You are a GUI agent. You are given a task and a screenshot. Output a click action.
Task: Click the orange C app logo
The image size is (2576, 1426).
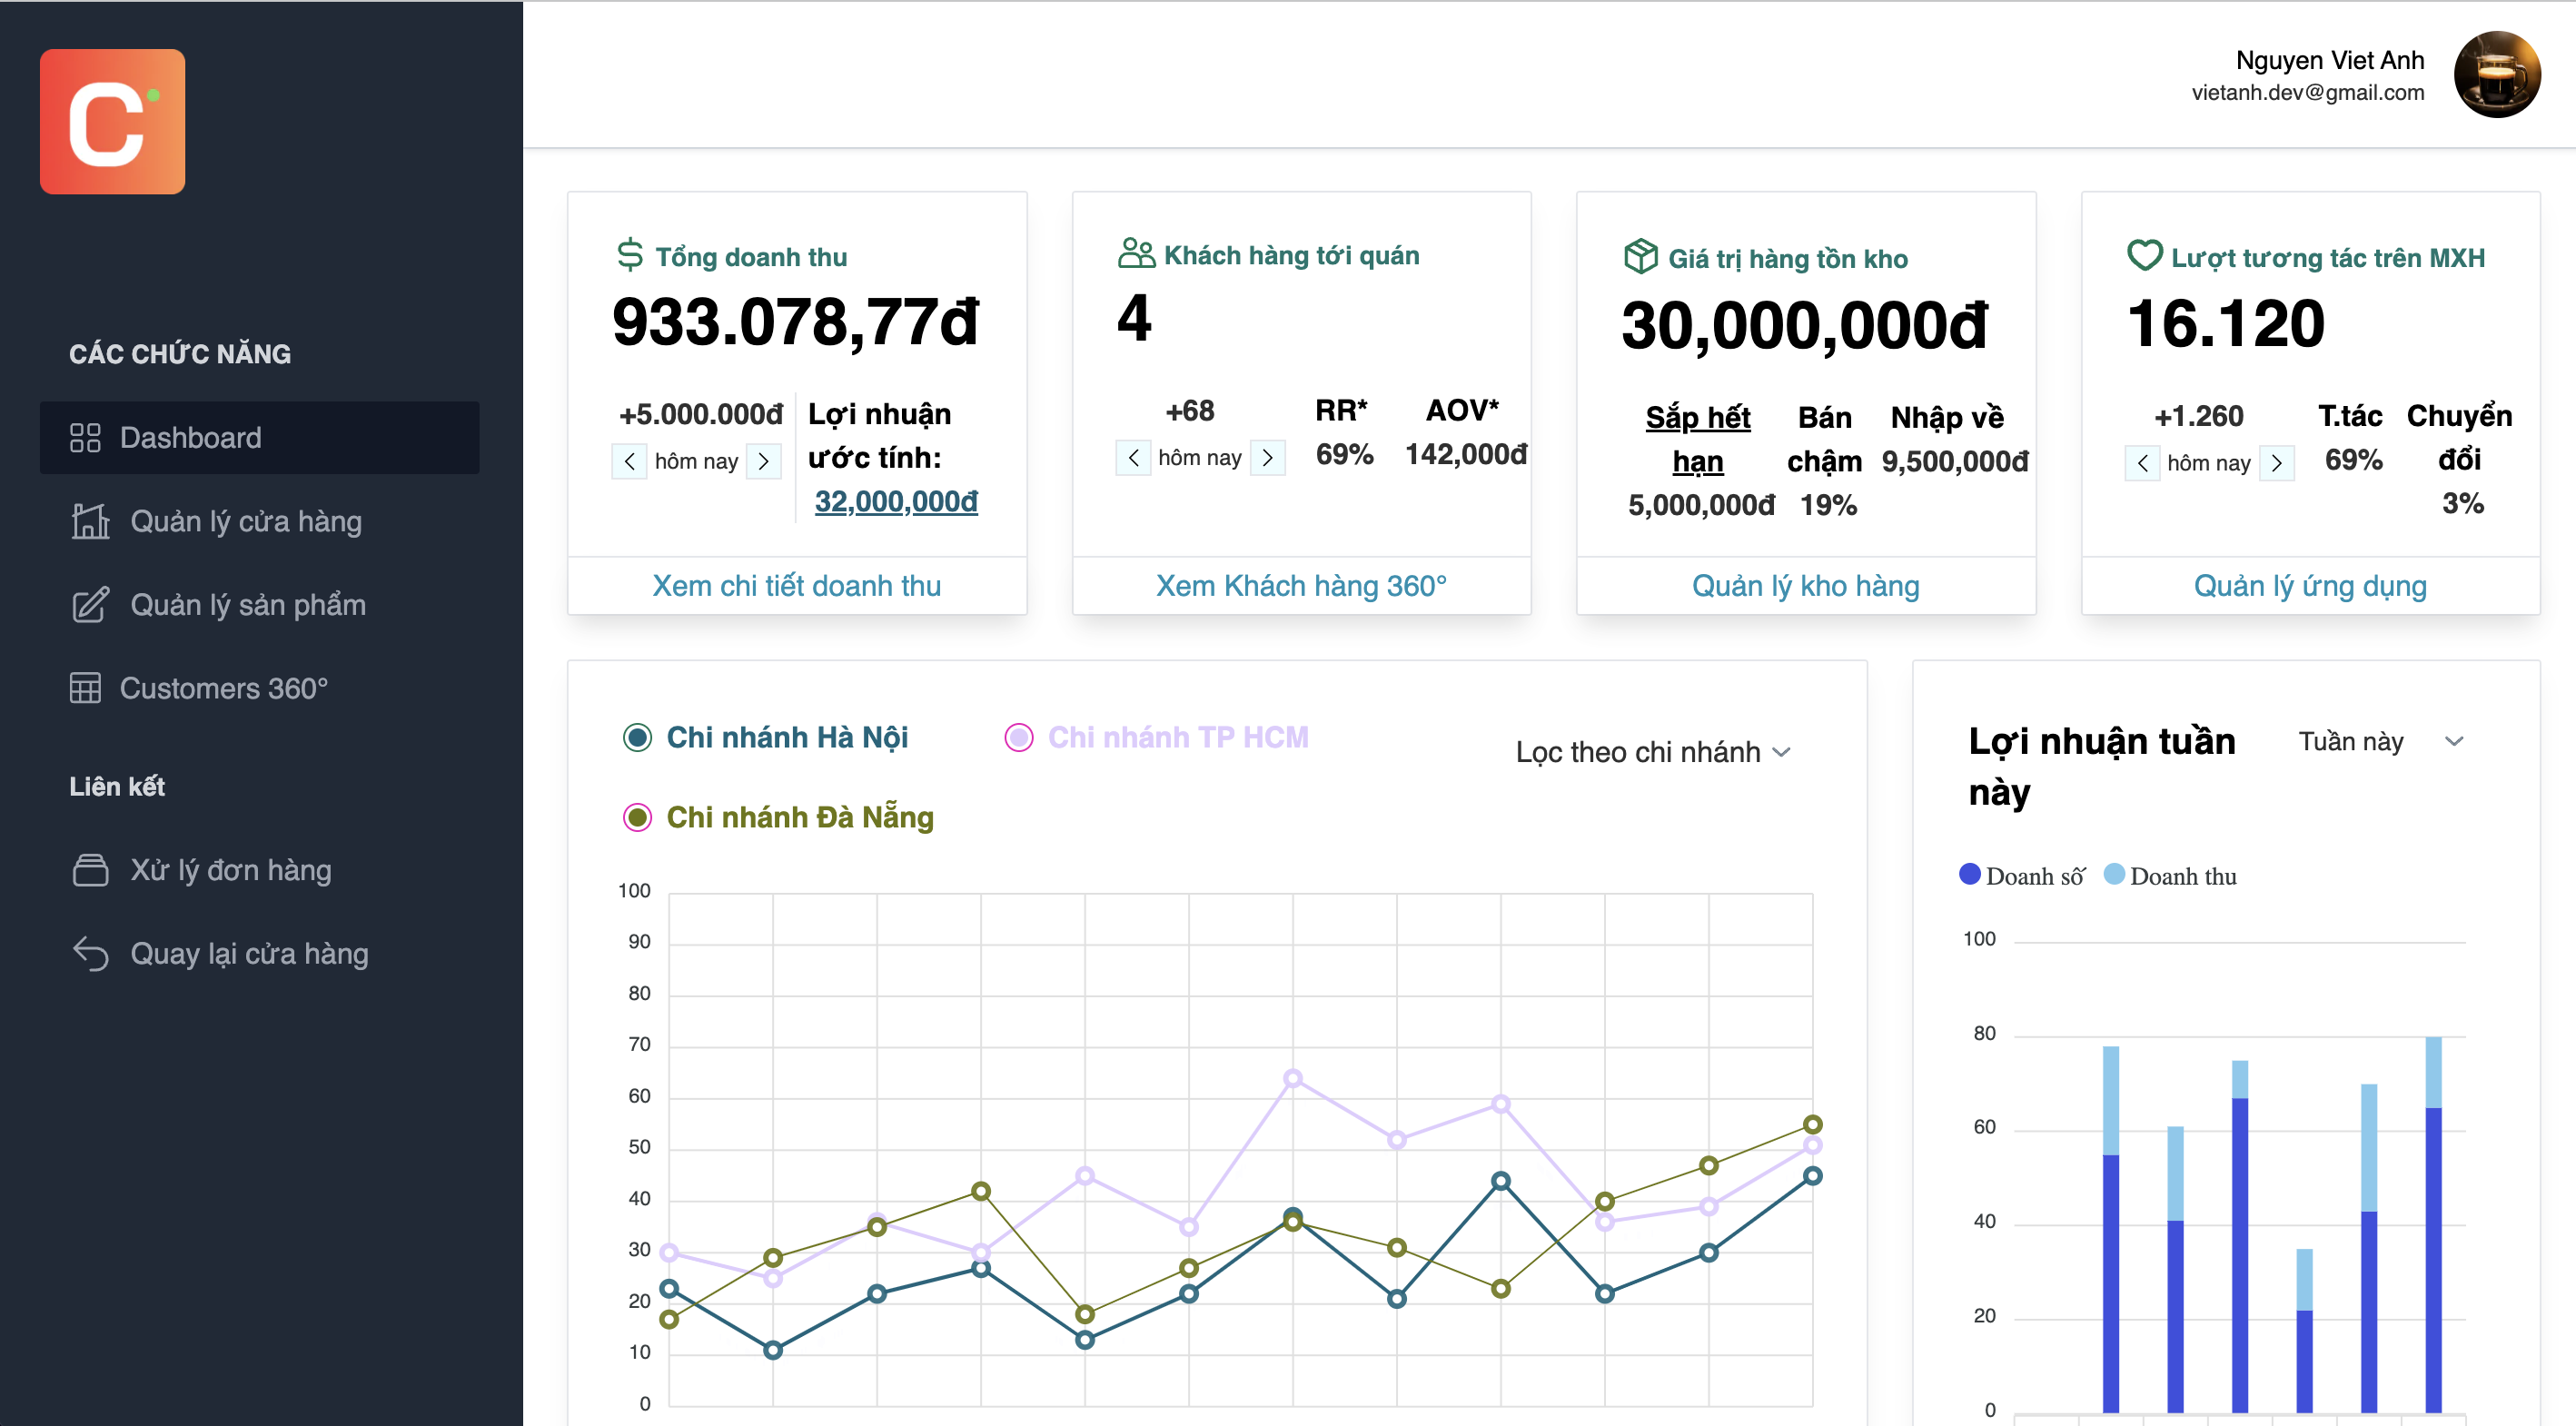(112, 121)
